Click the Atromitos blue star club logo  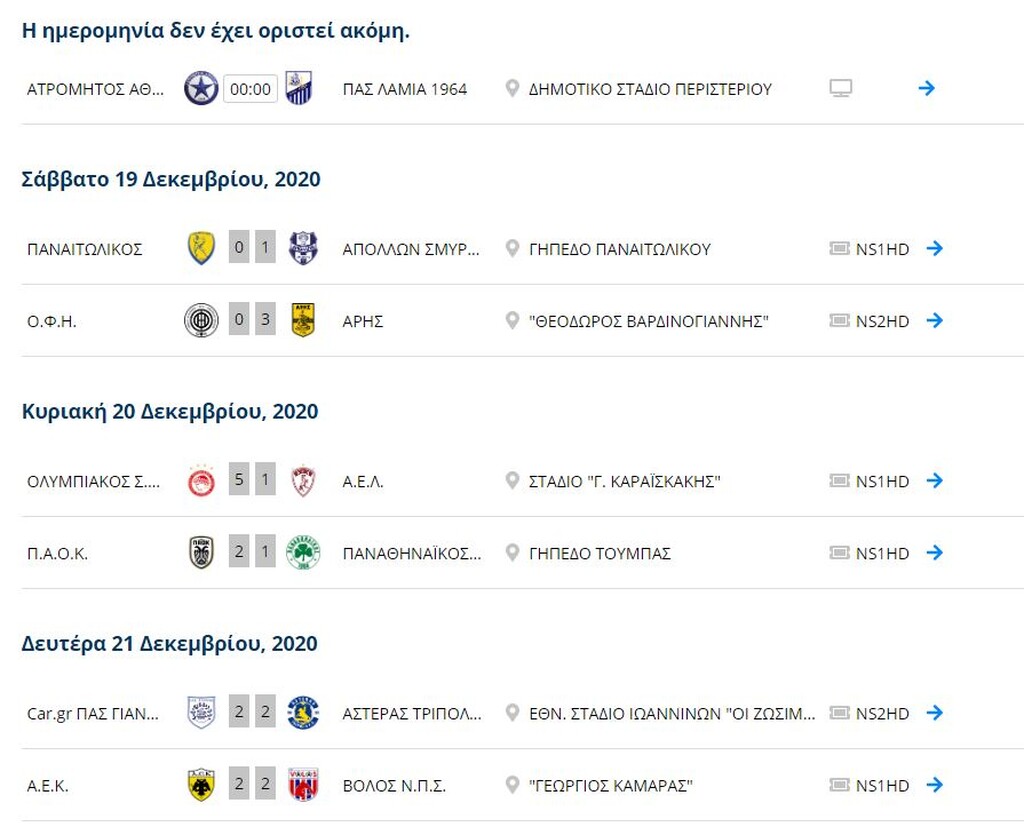(x=201, y=88)
